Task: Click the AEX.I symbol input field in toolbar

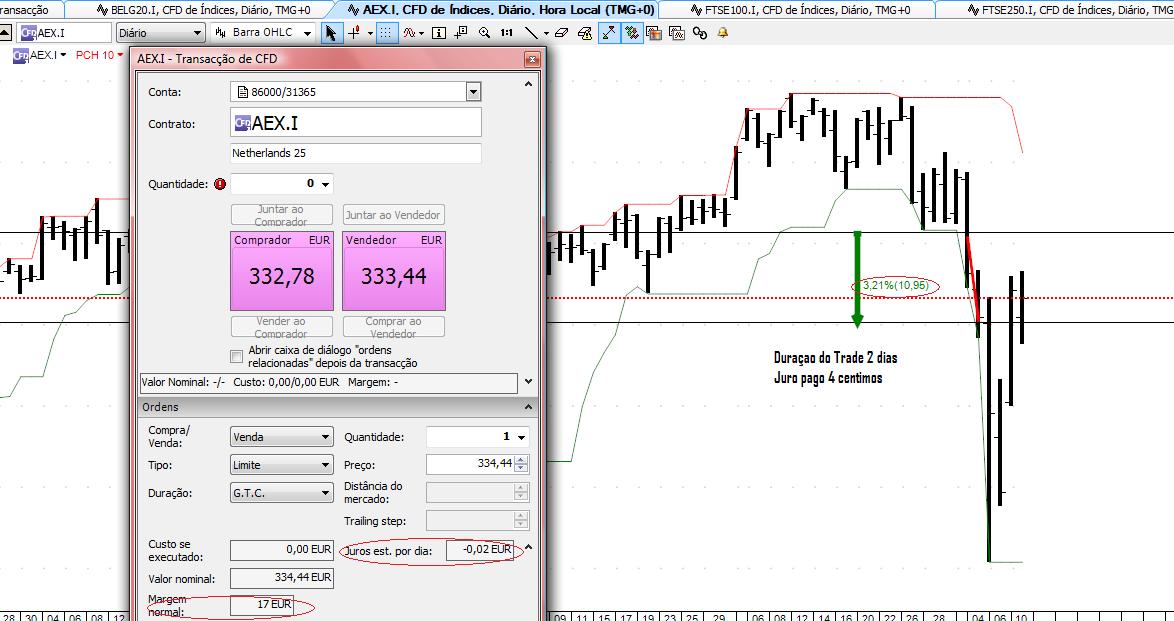Action: (x=64, y=33)
